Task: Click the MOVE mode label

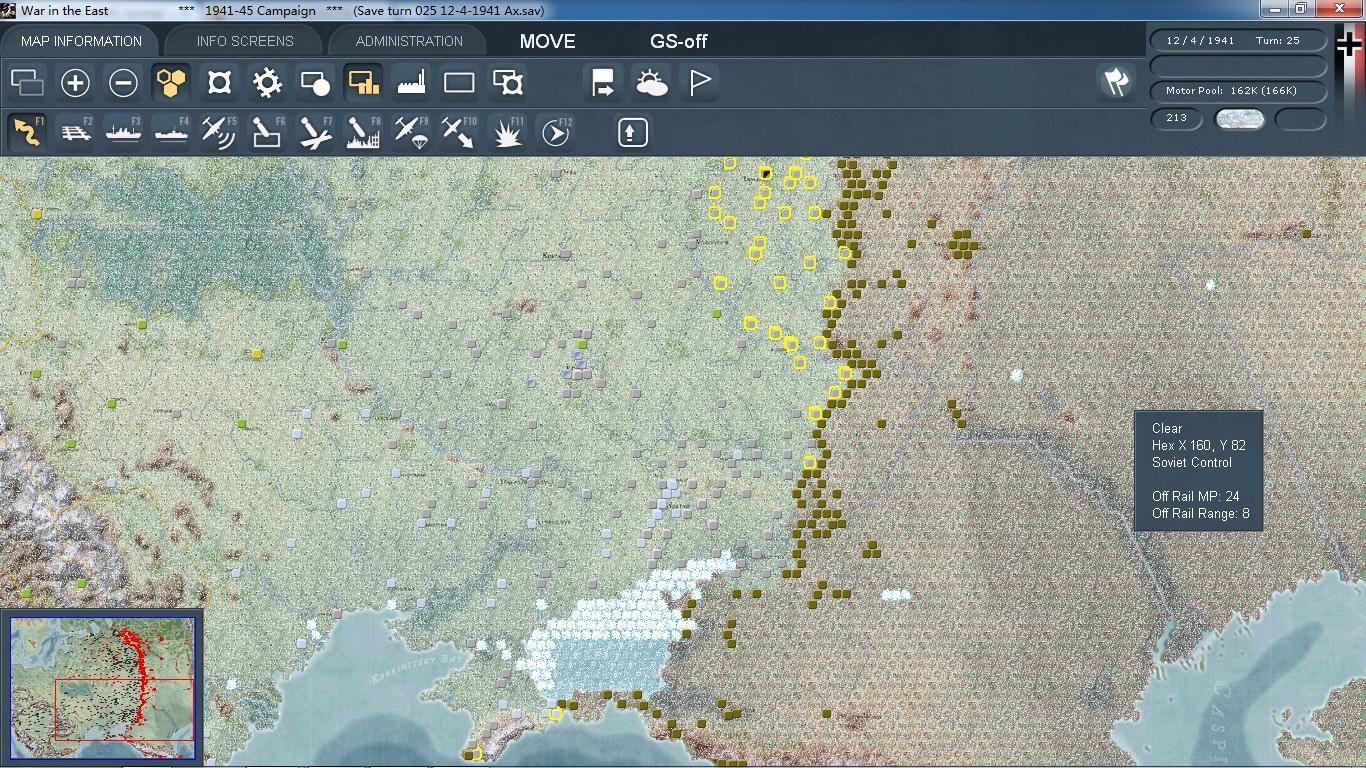Action: (548, 41)
